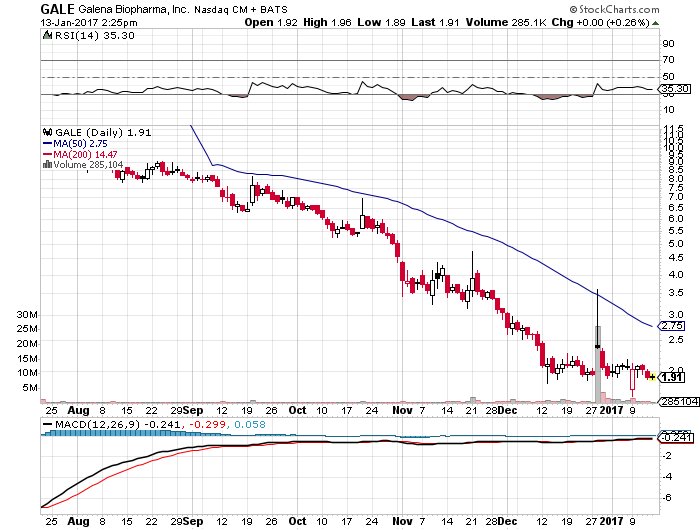Click the Volume 285,104 legend entry
Viewport: 700px width, 530px height.
tap(88, 165)
